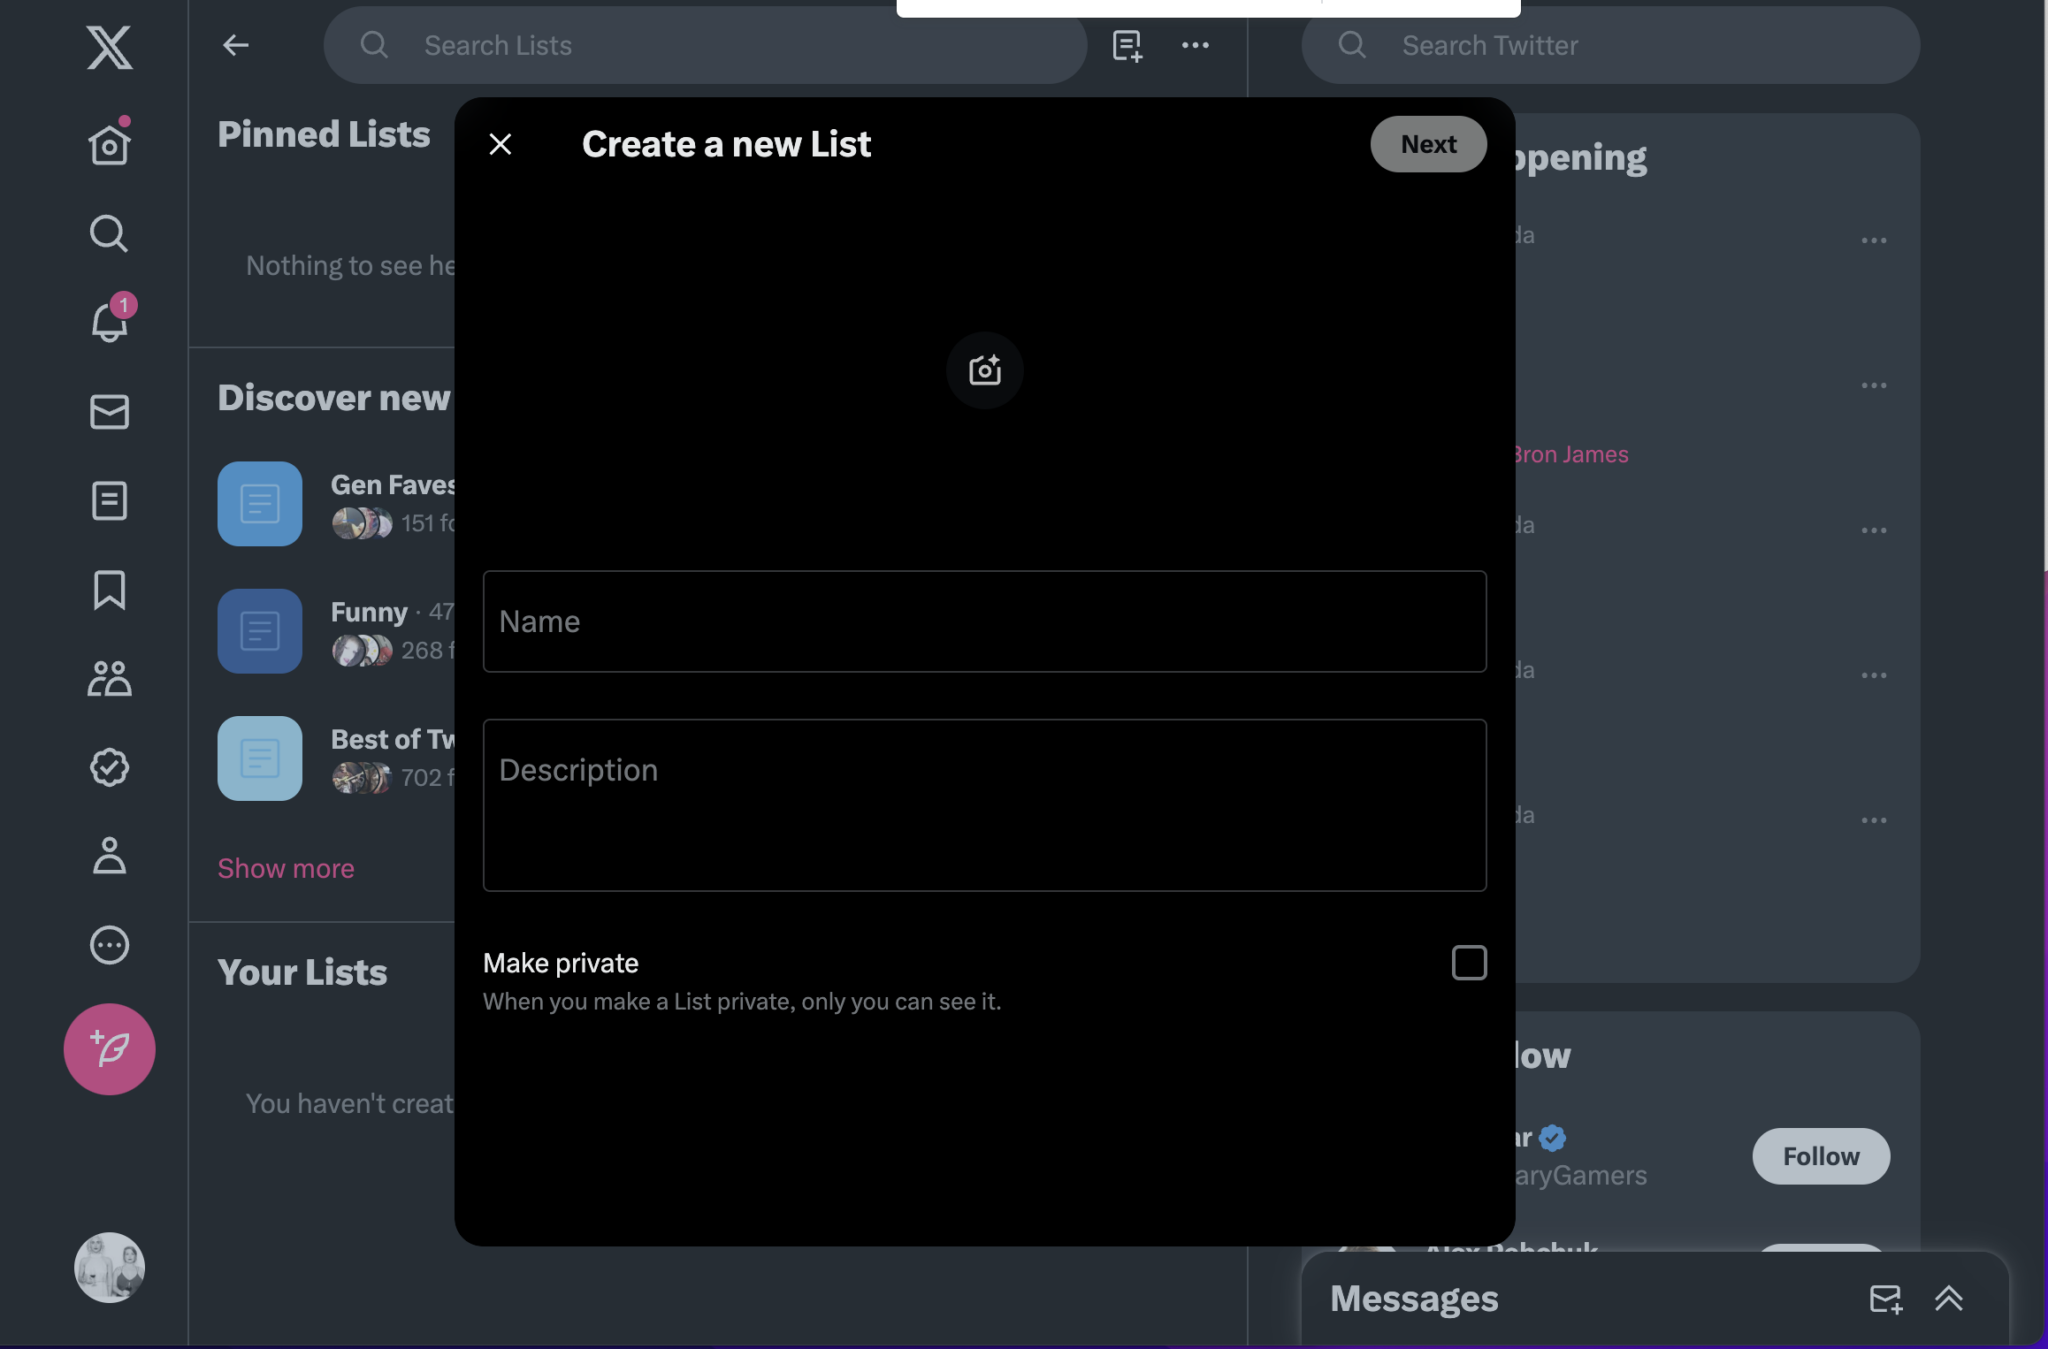Add a list cover via the camera icon
The width and height of the screenshot is (2048, 1349).
tap(984, 370)
